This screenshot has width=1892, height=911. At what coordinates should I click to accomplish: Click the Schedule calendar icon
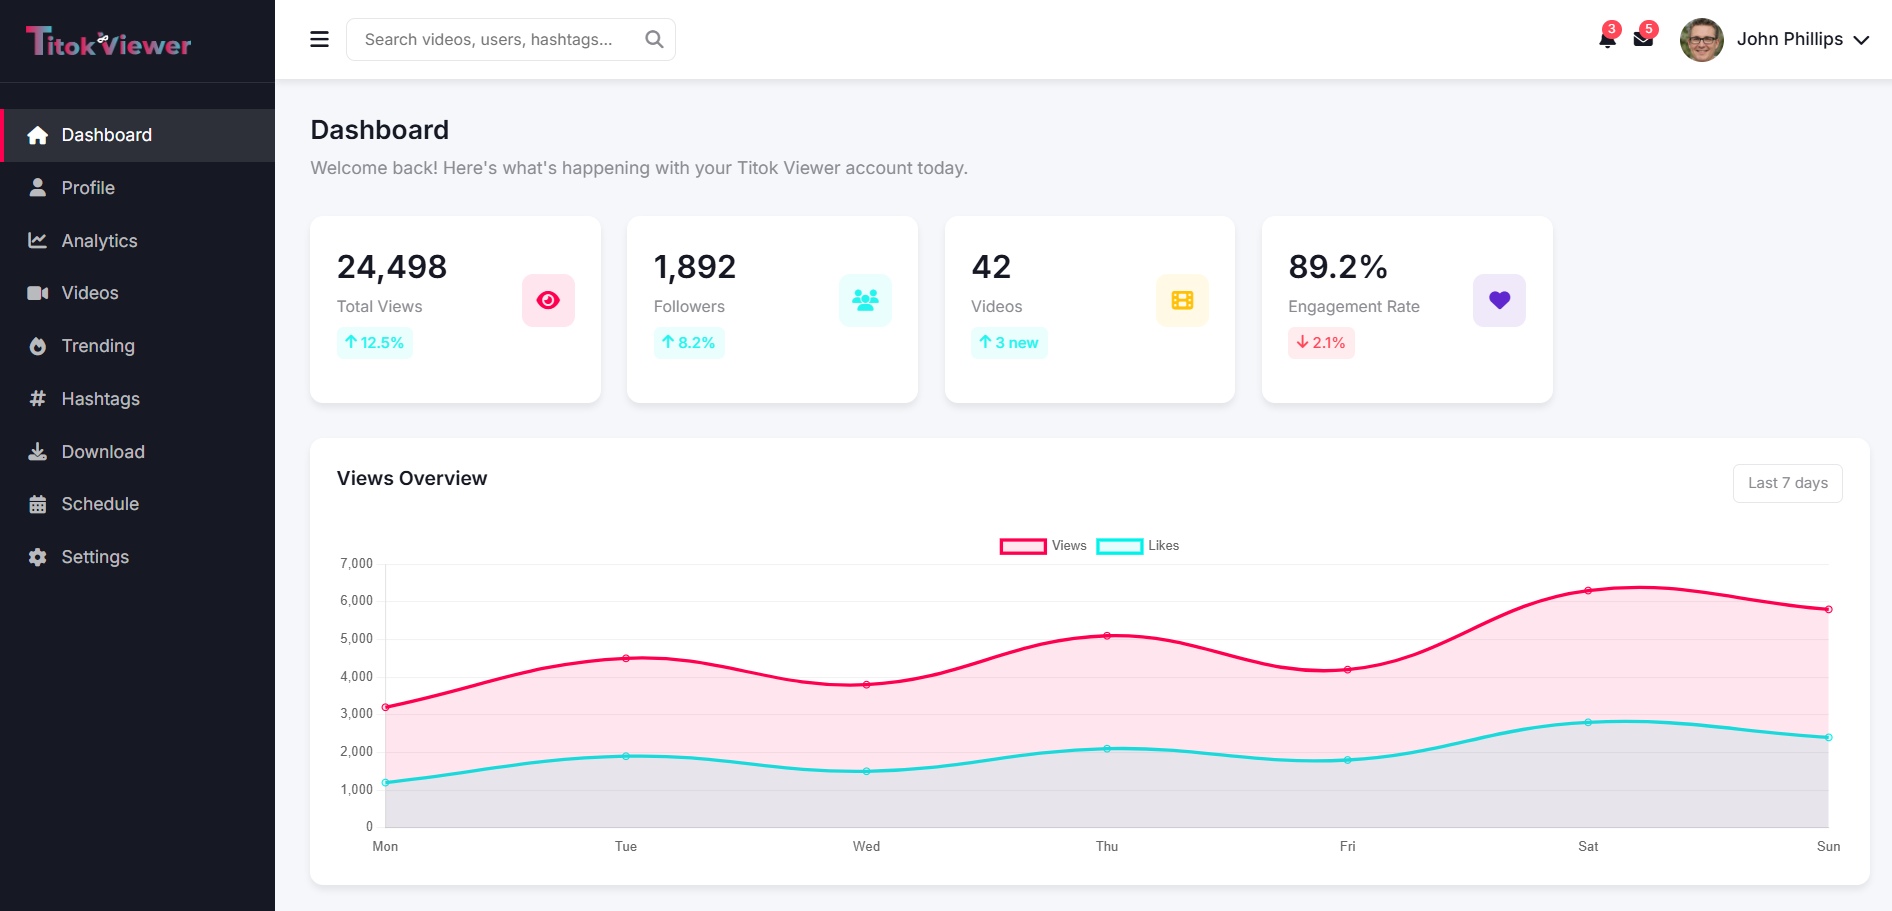pos(37,504)
